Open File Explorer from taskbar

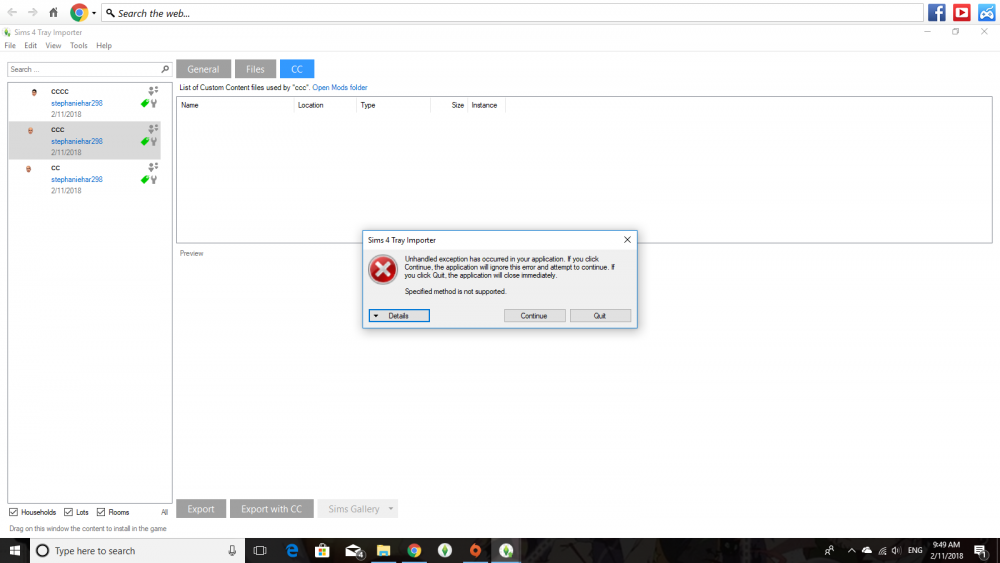(x=383, y=550)
